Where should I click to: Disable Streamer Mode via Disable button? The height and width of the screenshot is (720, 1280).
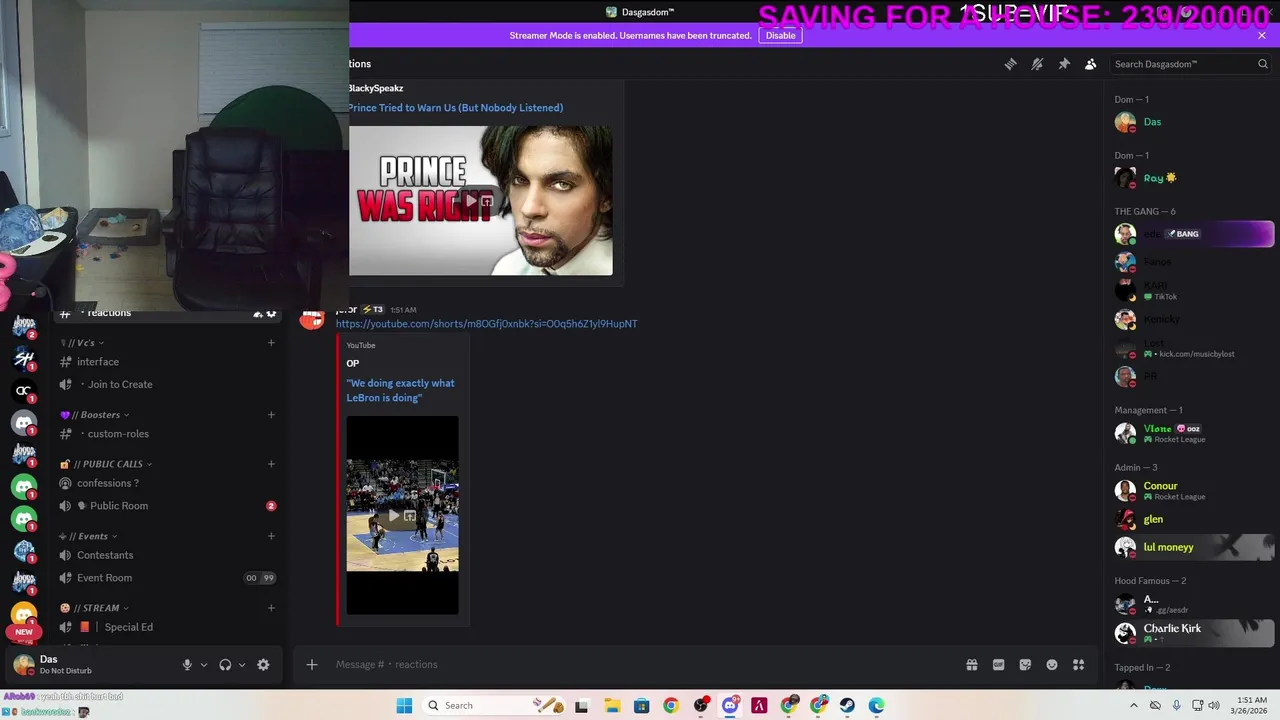click(781, 35)
